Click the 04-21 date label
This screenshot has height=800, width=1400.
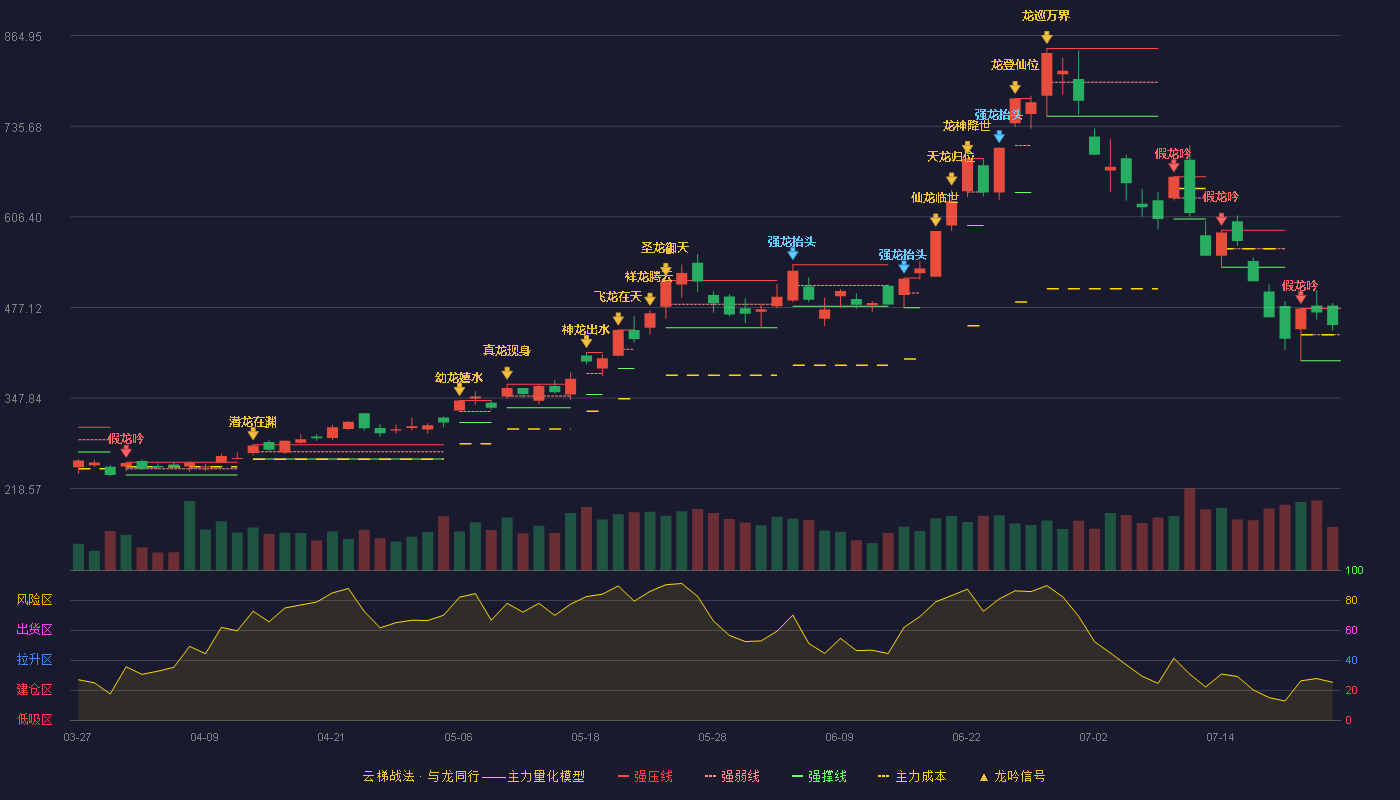click(x=331, y=737)
